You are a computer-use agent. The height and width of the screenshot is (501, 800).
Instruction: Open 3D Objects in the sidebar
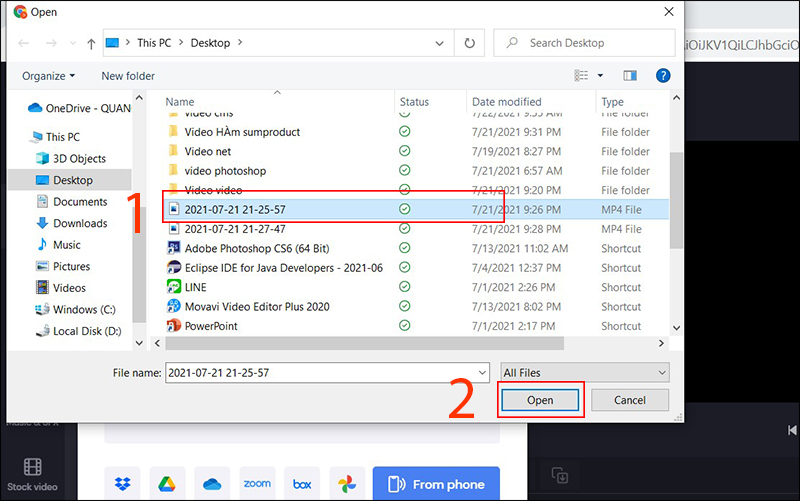coord(71,159)
